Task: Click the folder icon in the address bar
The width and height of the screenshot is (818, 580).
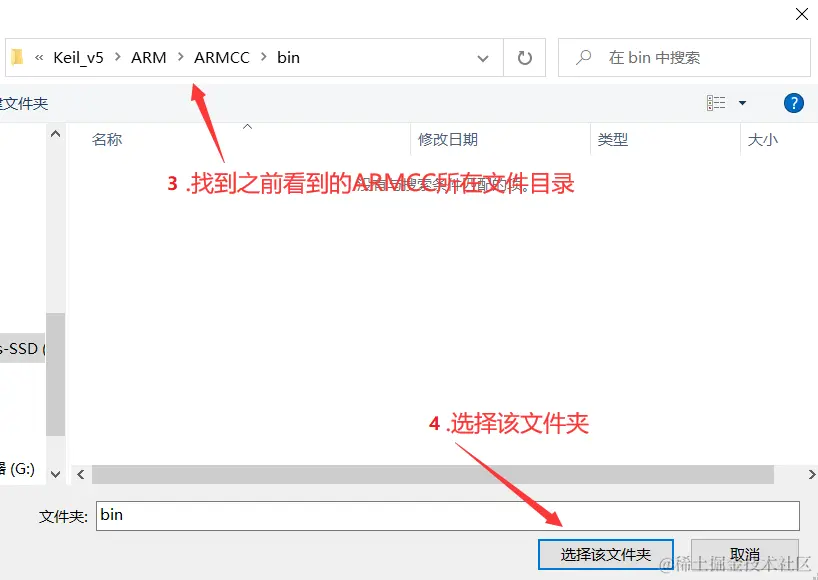Action: click(17, 57)
